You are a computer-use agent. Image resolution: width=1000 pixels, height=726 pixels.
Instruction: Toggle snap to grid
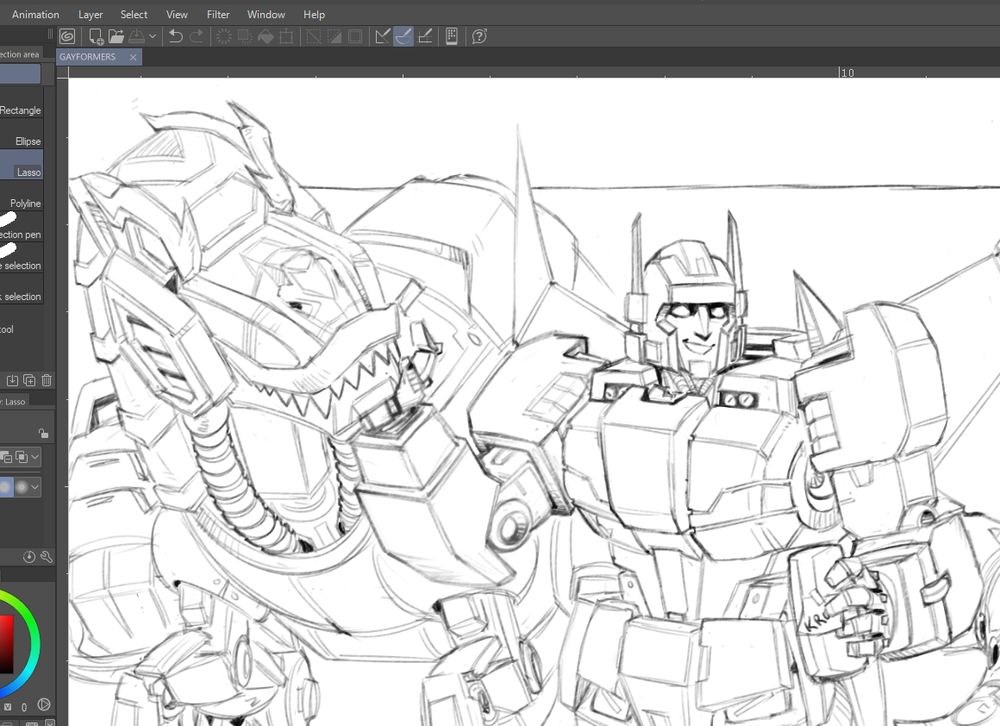425,37
